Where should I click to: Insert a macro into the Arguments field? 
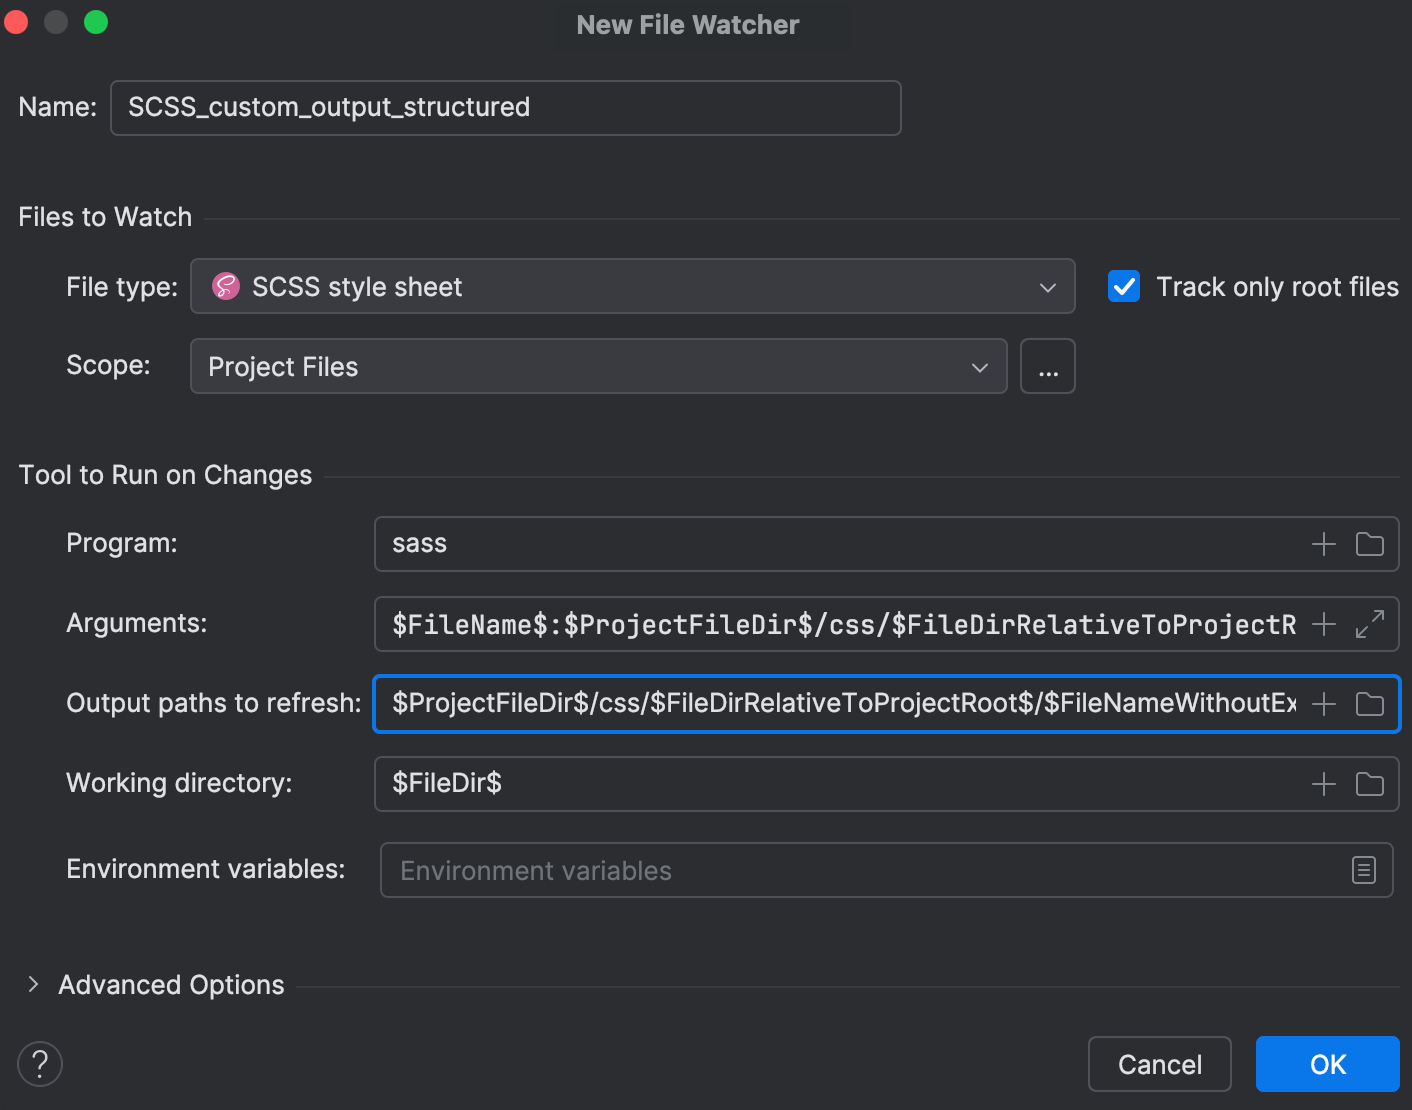(x=1322, y=623)
